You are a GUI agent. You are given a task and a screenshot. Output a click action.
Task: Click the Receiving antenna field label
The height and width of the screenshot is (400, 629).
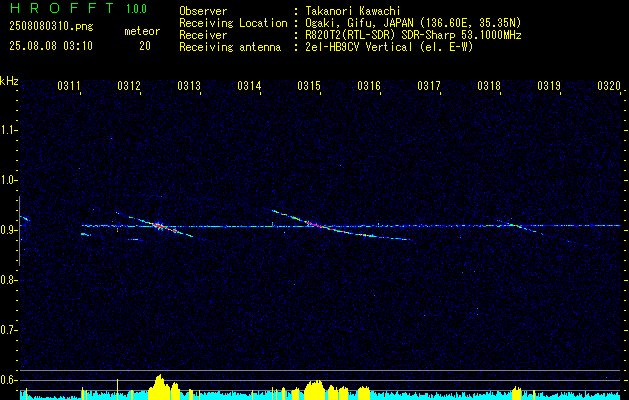[x=230, y=47]
